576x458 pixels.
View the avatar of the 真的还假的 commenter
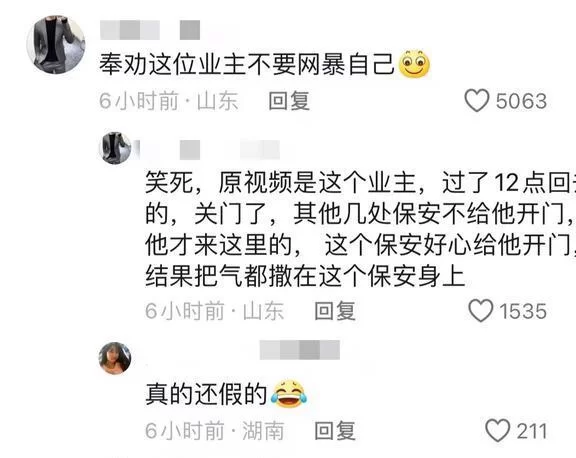[115, 358]
